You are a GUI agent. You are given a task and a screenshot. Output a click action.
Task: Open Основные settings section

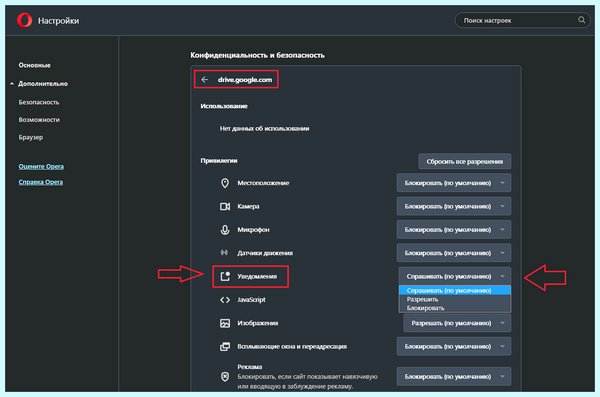click(x=34, y=65)
